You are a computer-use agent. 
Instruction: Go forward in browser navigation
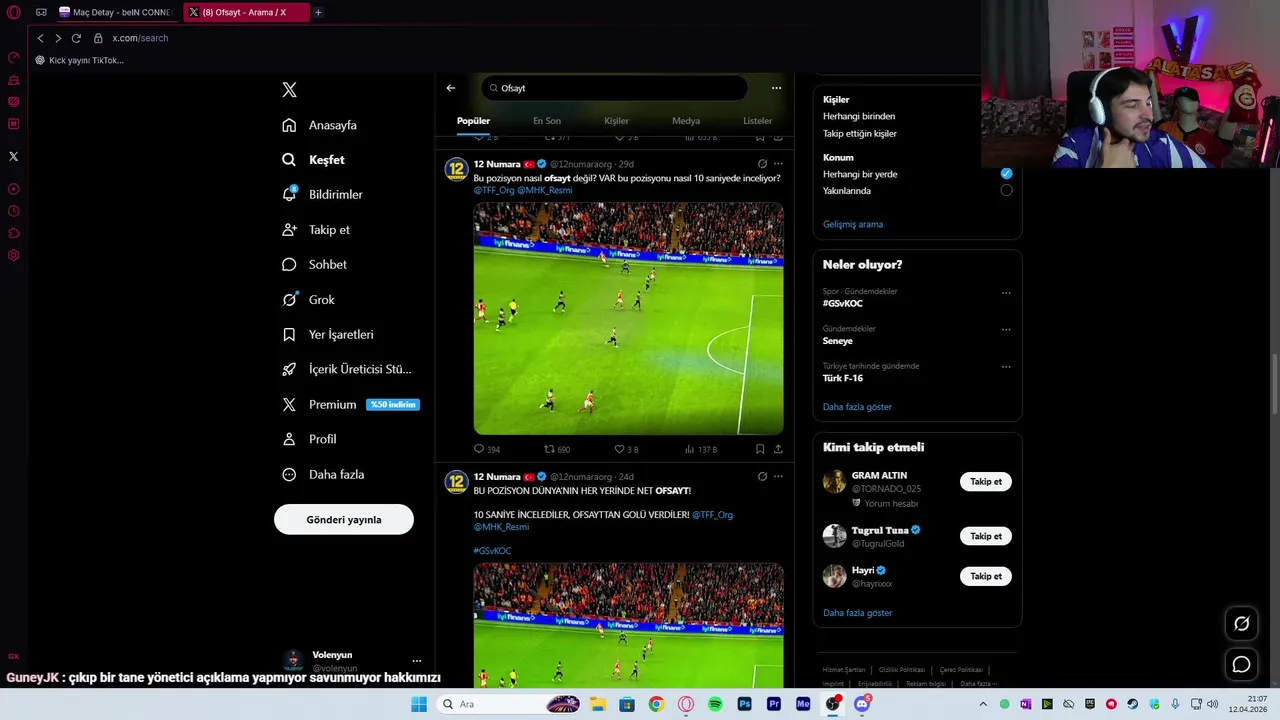58,38
